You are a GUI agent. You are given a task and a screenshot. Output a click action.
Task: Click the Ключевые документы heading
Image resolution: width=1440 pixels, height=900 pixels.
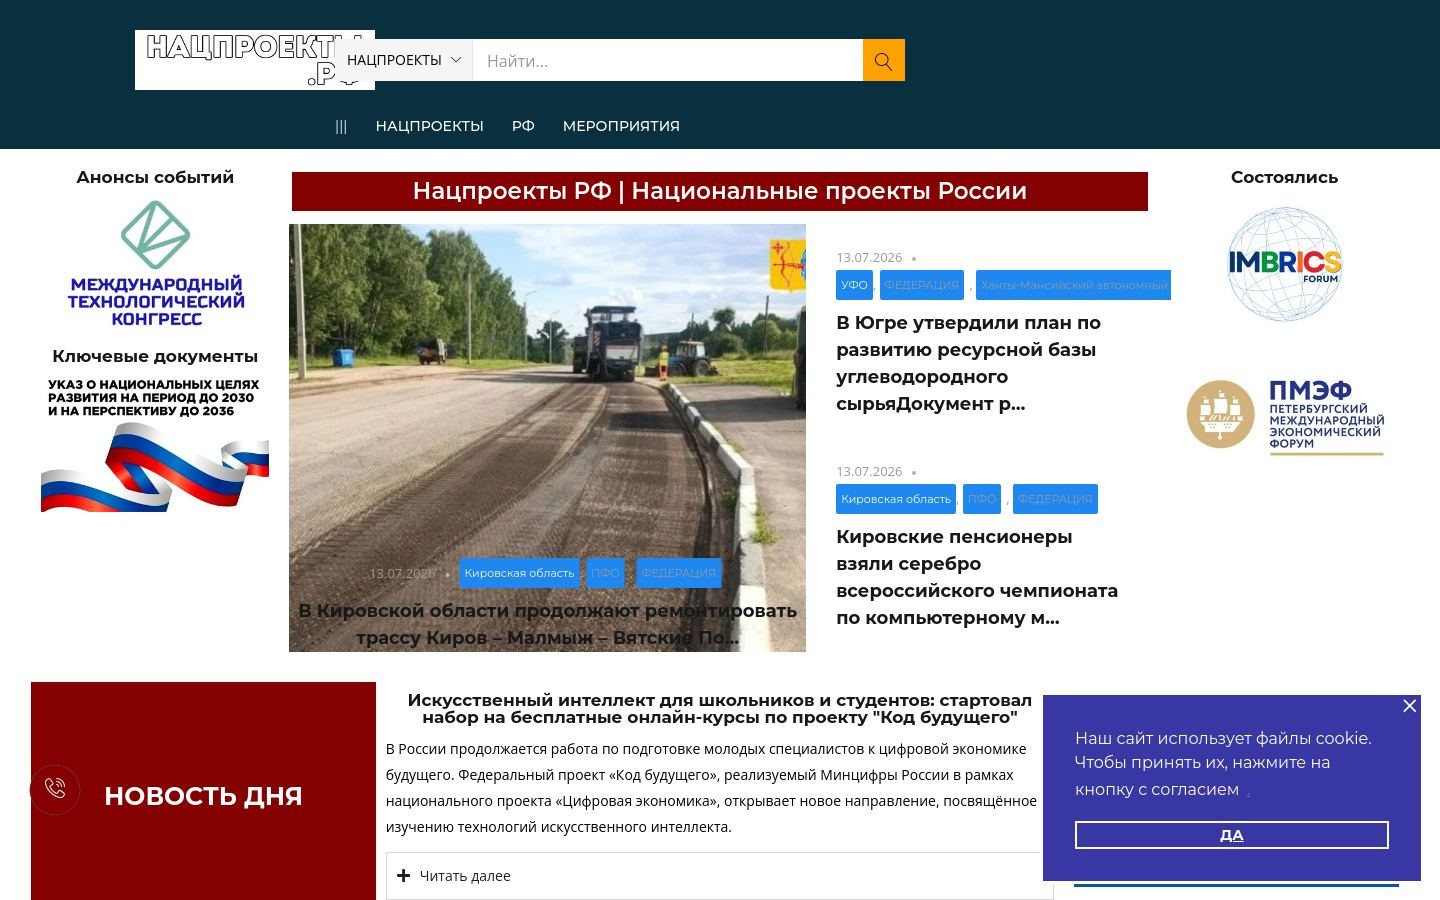[x=155, y=356]
